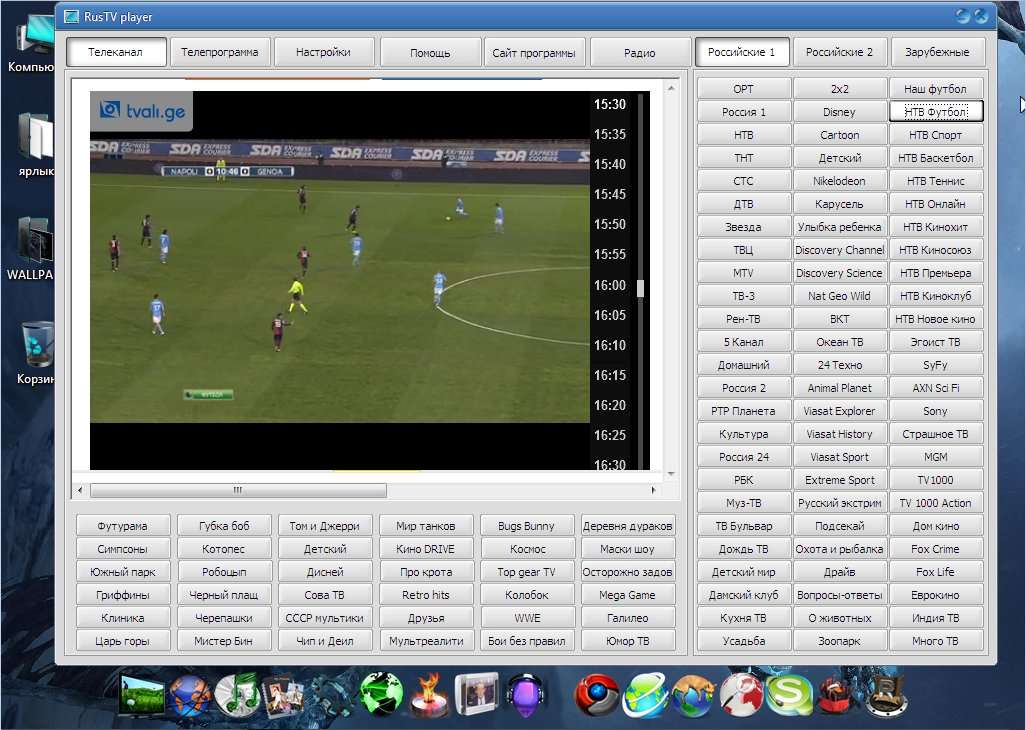Select the Российские 1 channel group

pos(741,52)
